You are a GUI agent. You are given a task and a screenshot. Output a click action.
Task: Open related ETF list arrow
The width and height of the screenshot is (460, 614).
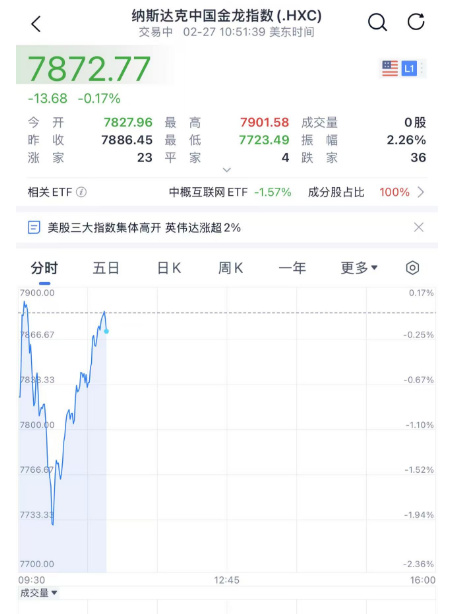pyautogui.click(x=421, y=192)
